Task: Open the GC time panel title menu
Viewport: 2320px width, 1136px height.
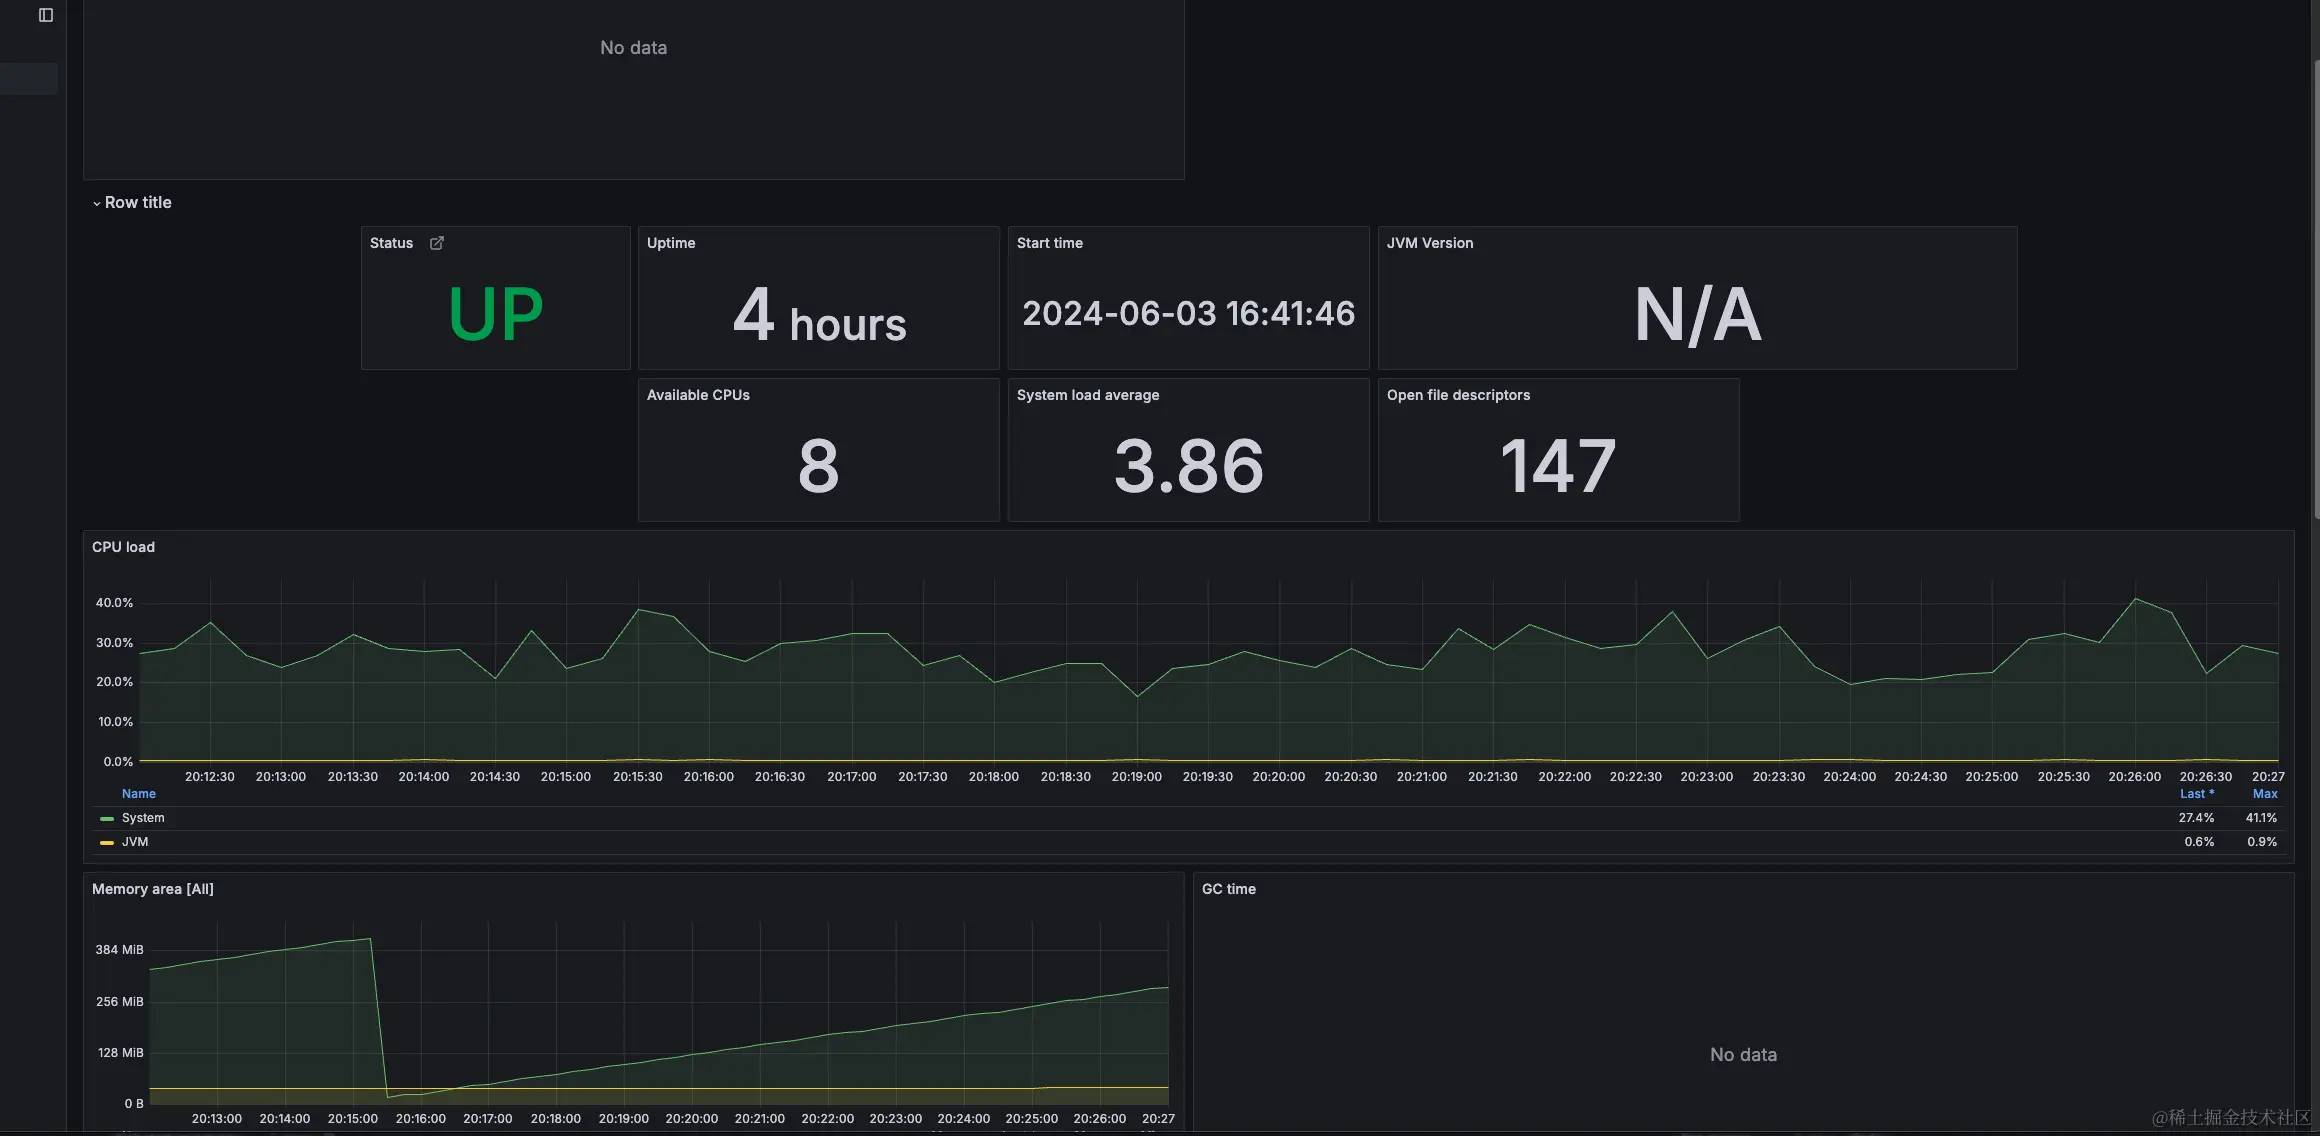Action: 1228,889
